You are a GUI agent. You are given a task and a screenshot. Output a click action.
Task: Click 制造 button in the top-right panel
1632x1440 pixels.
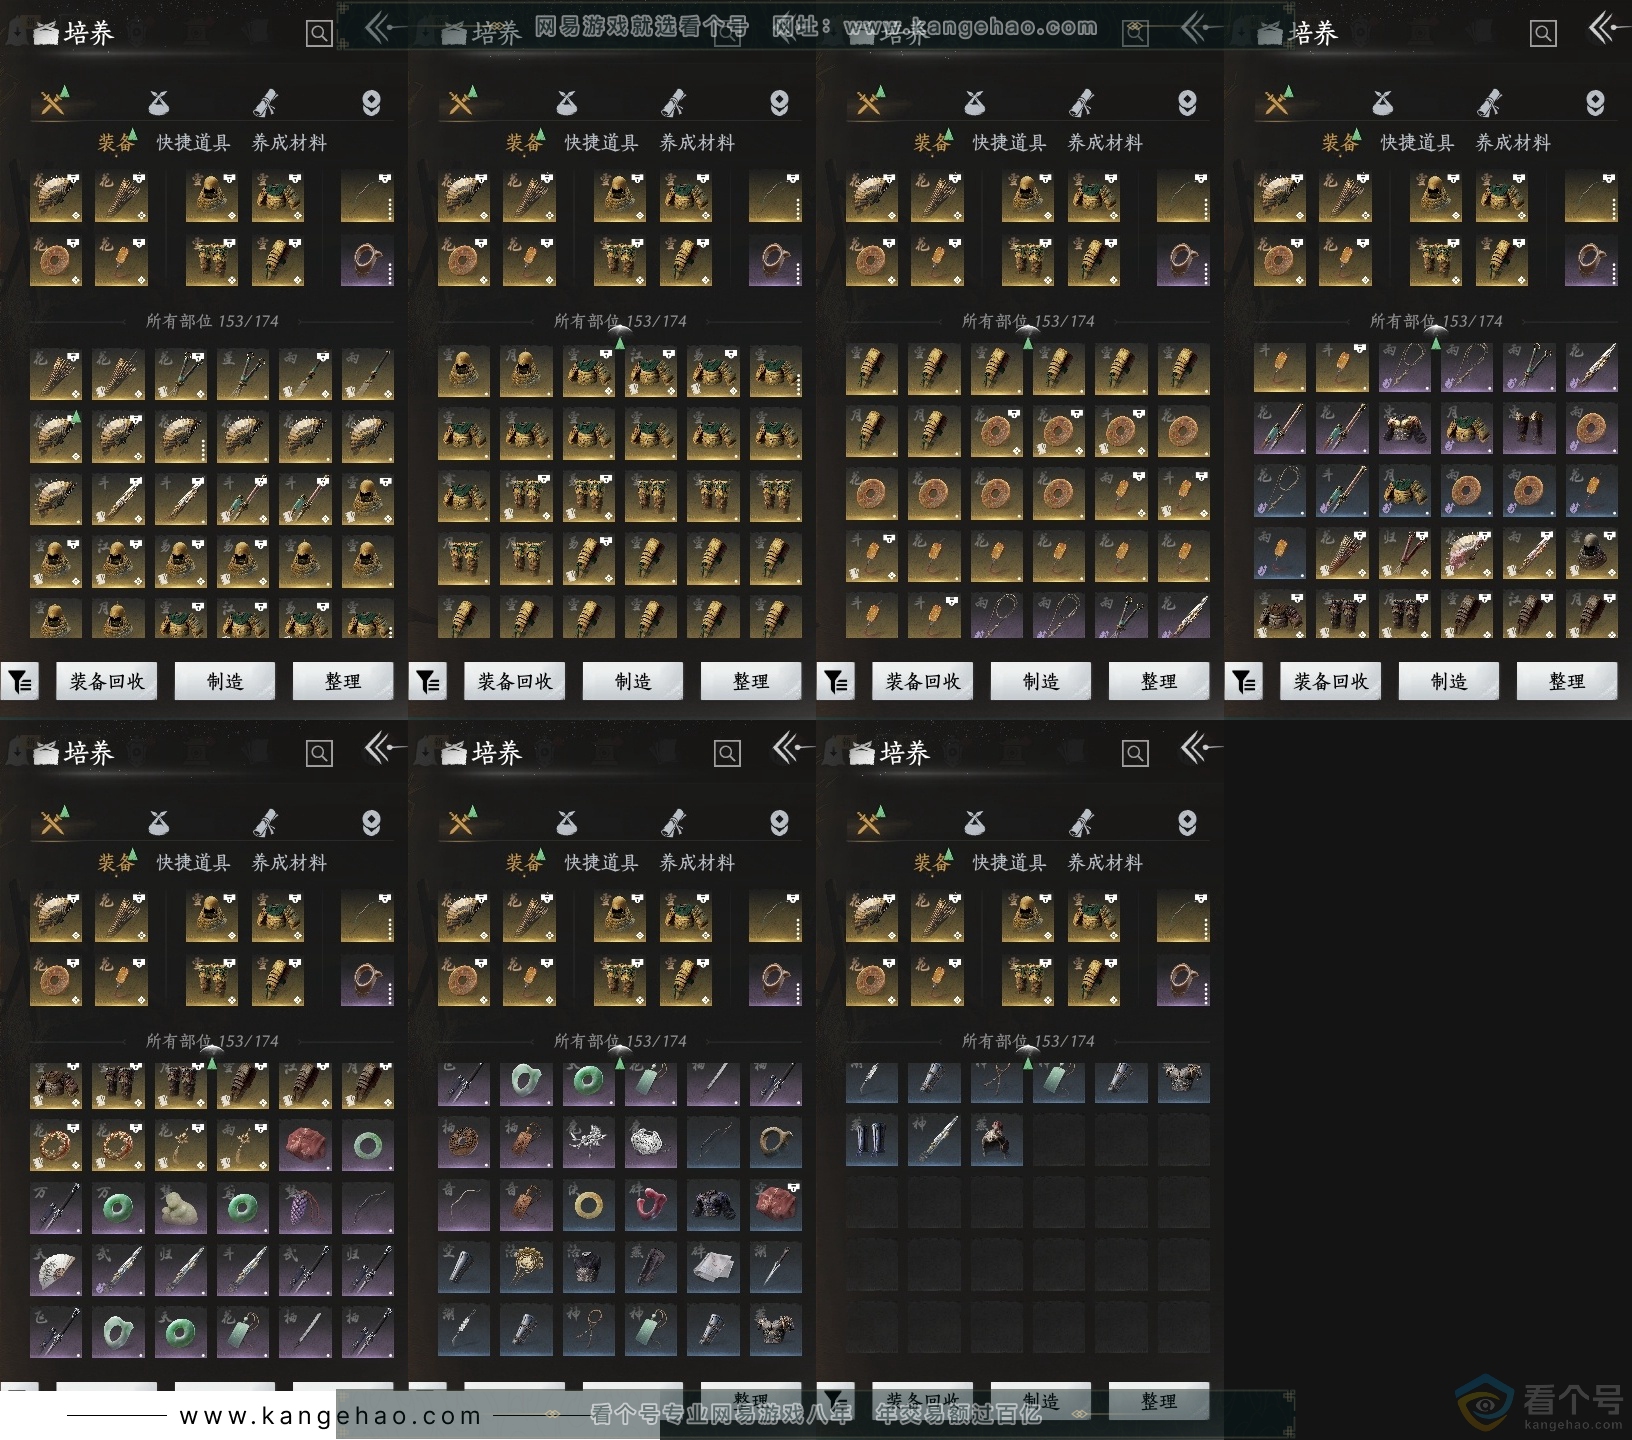[x=1449, y=682]
